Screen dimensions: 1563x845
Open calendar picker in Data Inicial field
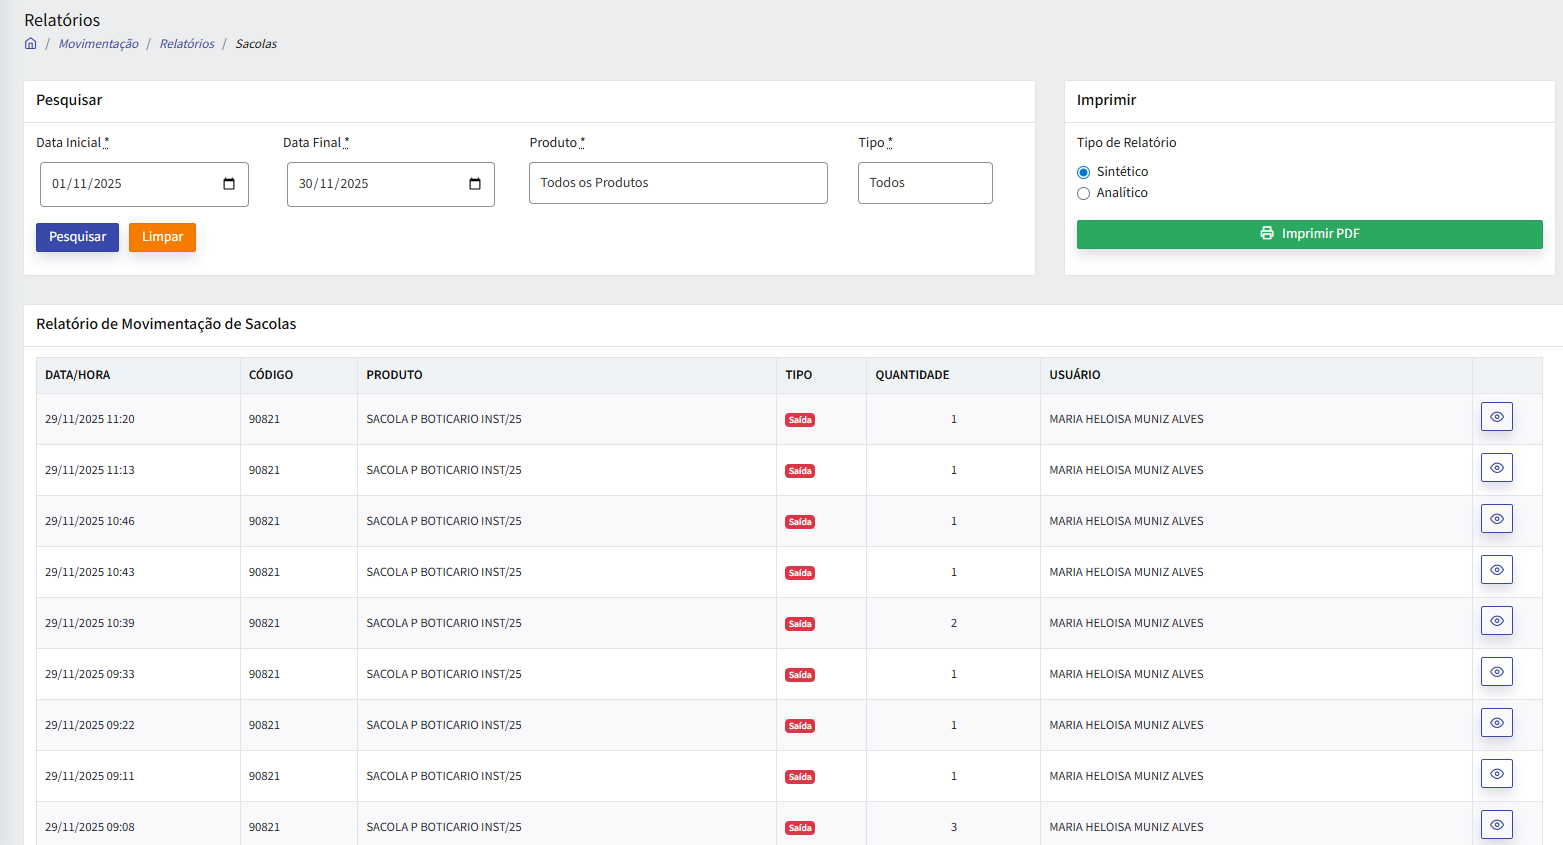tap(229, 184)
